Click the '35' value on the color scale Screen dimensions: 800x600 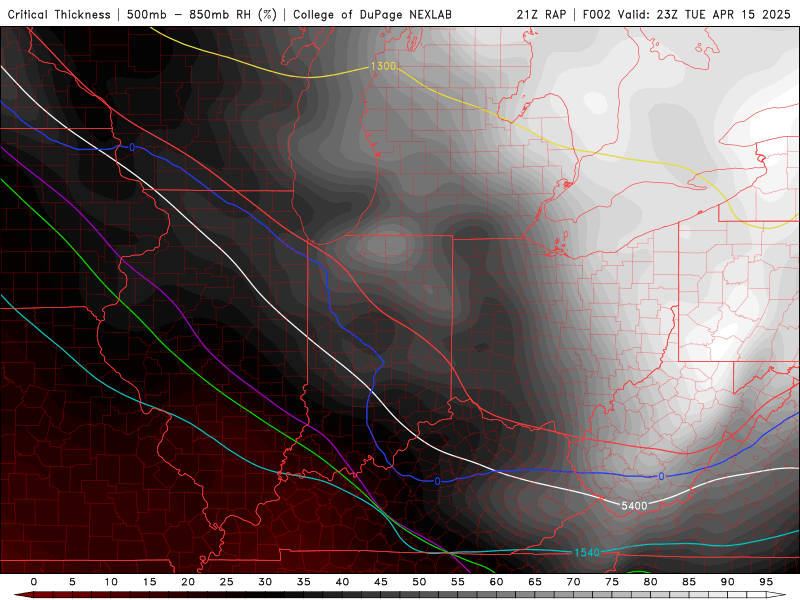click(x=304, y=582)
